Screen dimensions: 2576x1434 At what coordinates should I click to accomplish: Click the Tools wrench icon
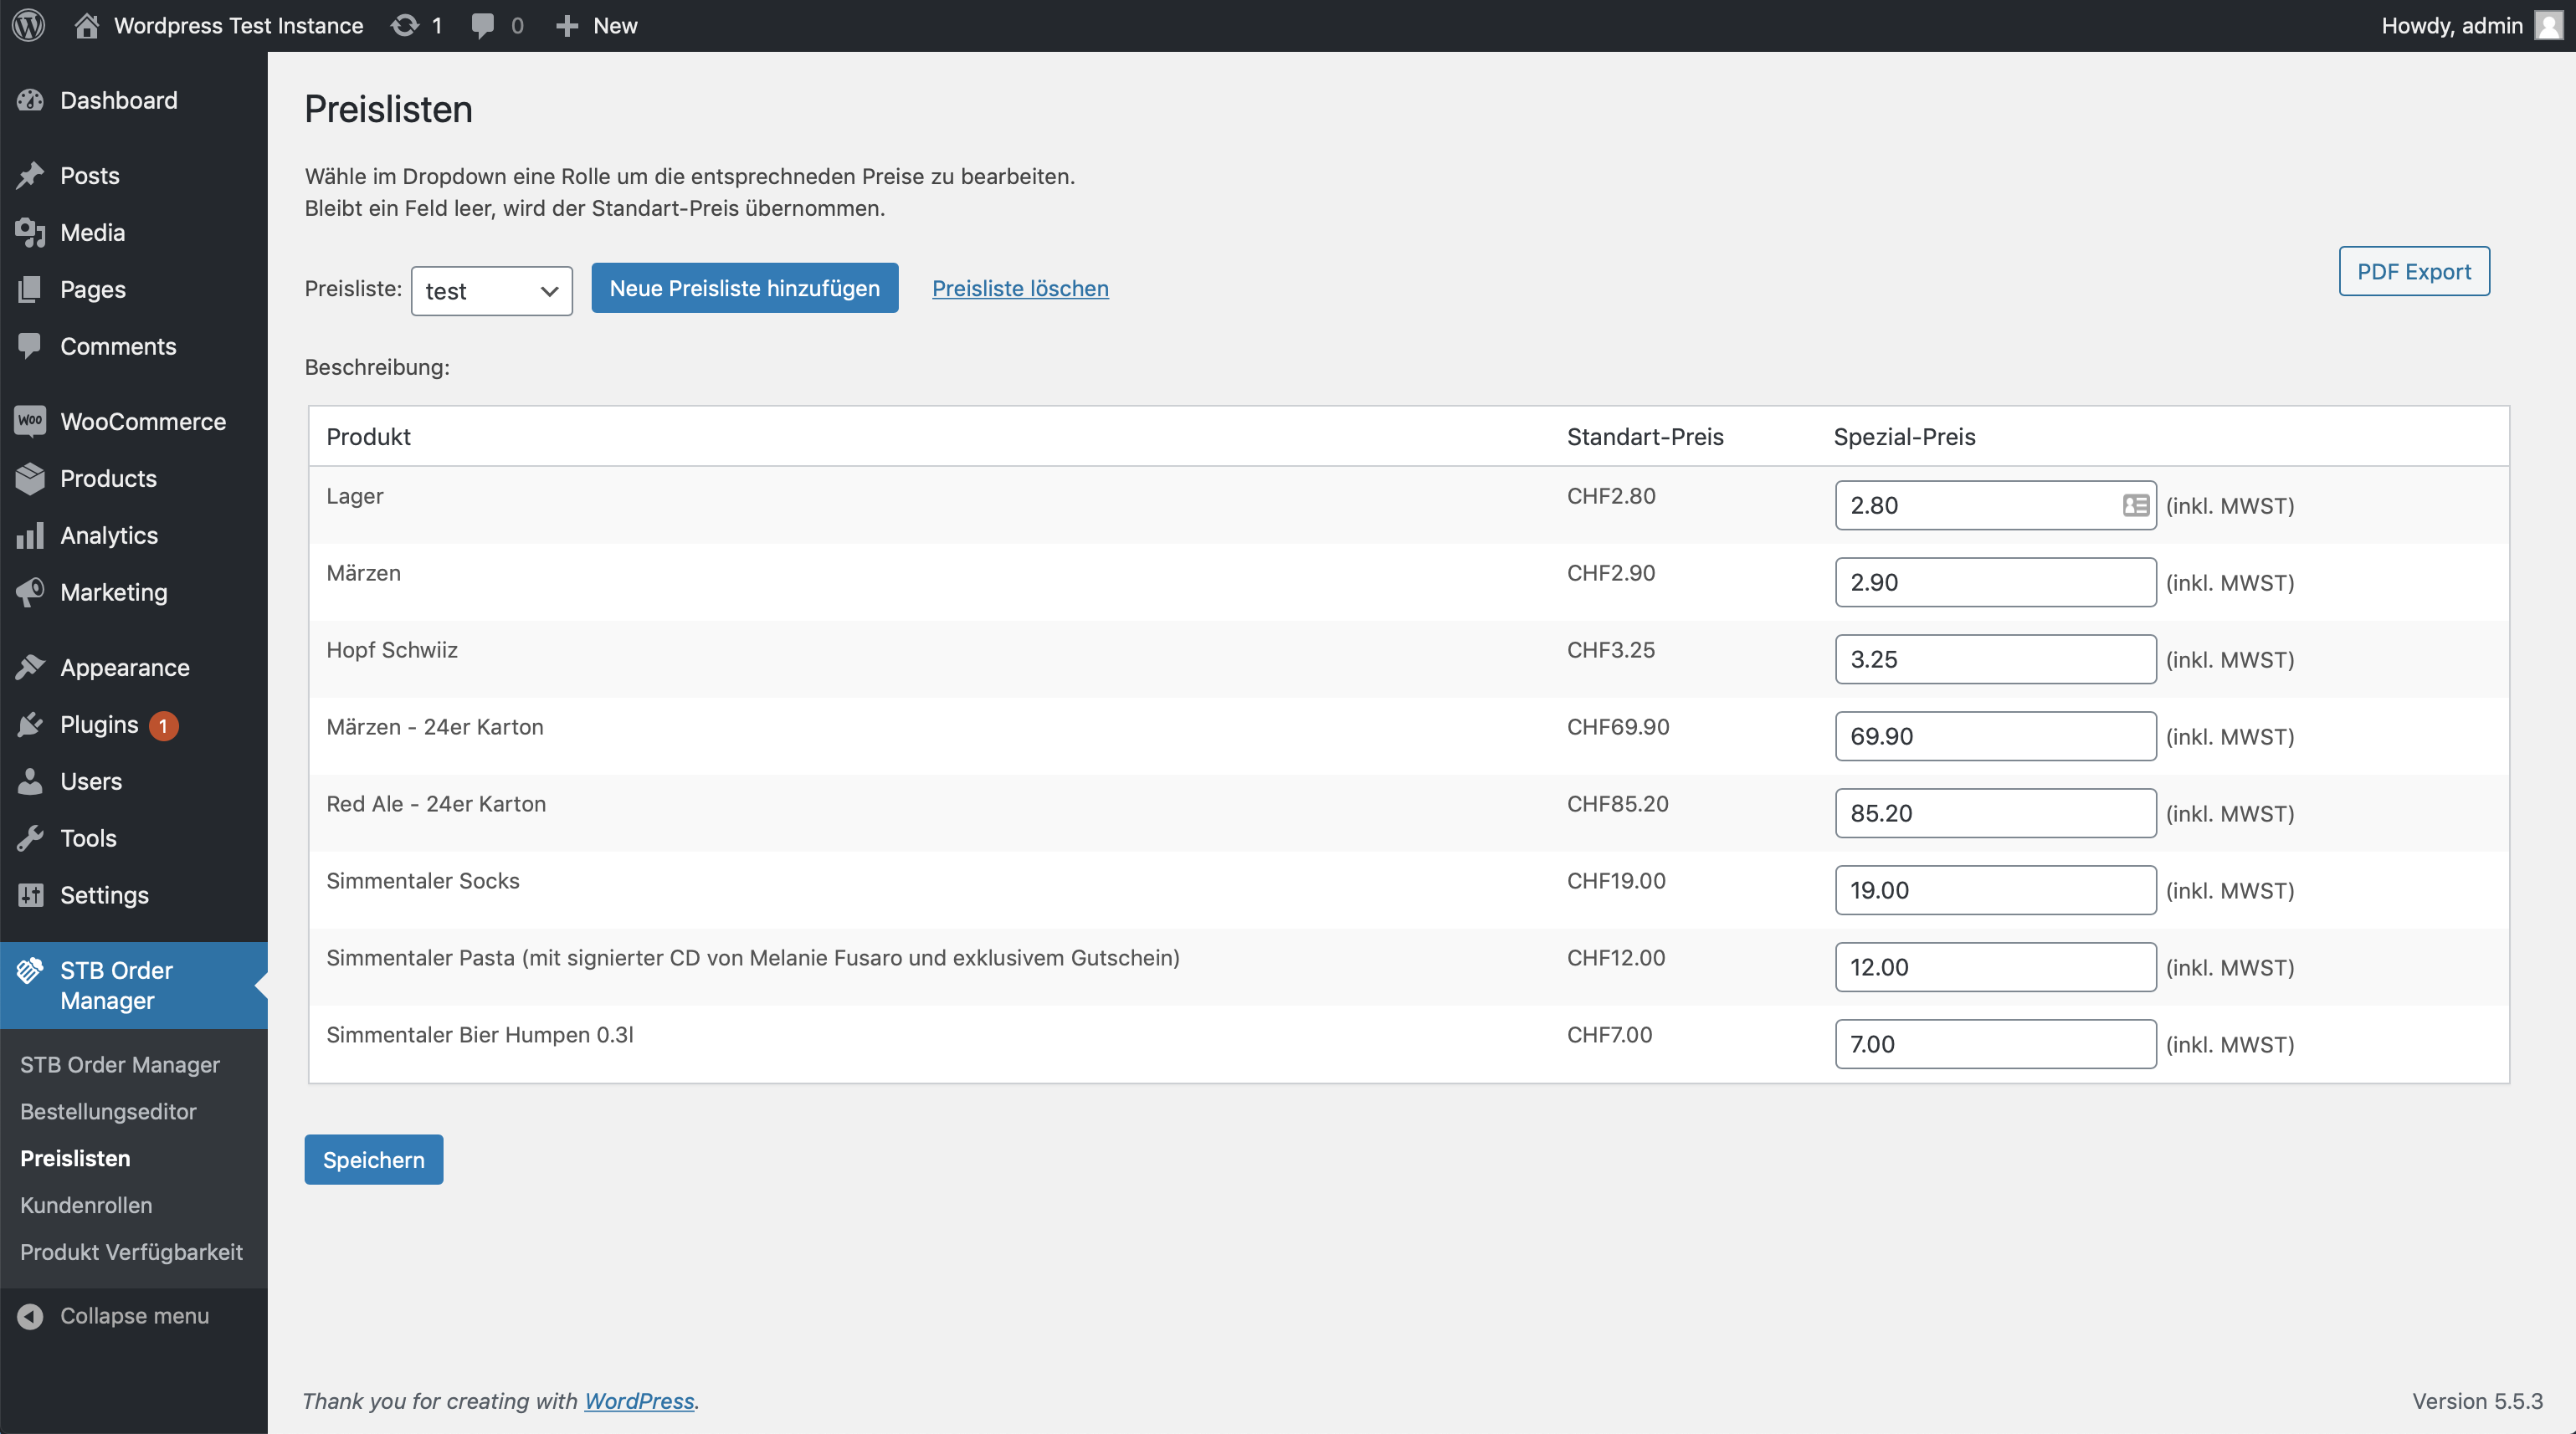(30, 838)
